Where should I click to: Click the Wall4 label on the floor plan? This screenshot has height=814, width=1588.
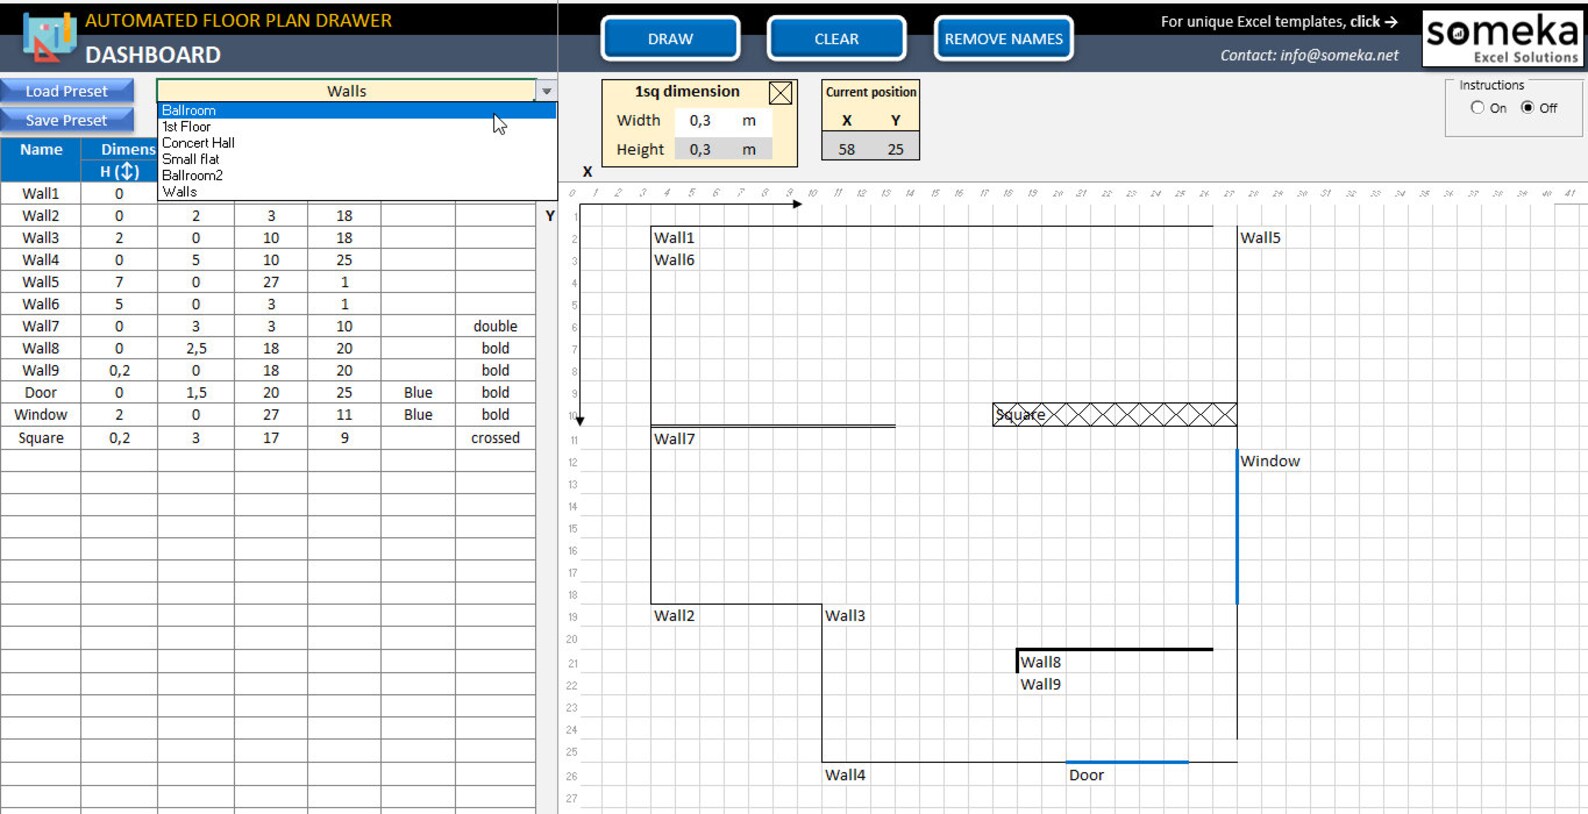pos(845,775)
